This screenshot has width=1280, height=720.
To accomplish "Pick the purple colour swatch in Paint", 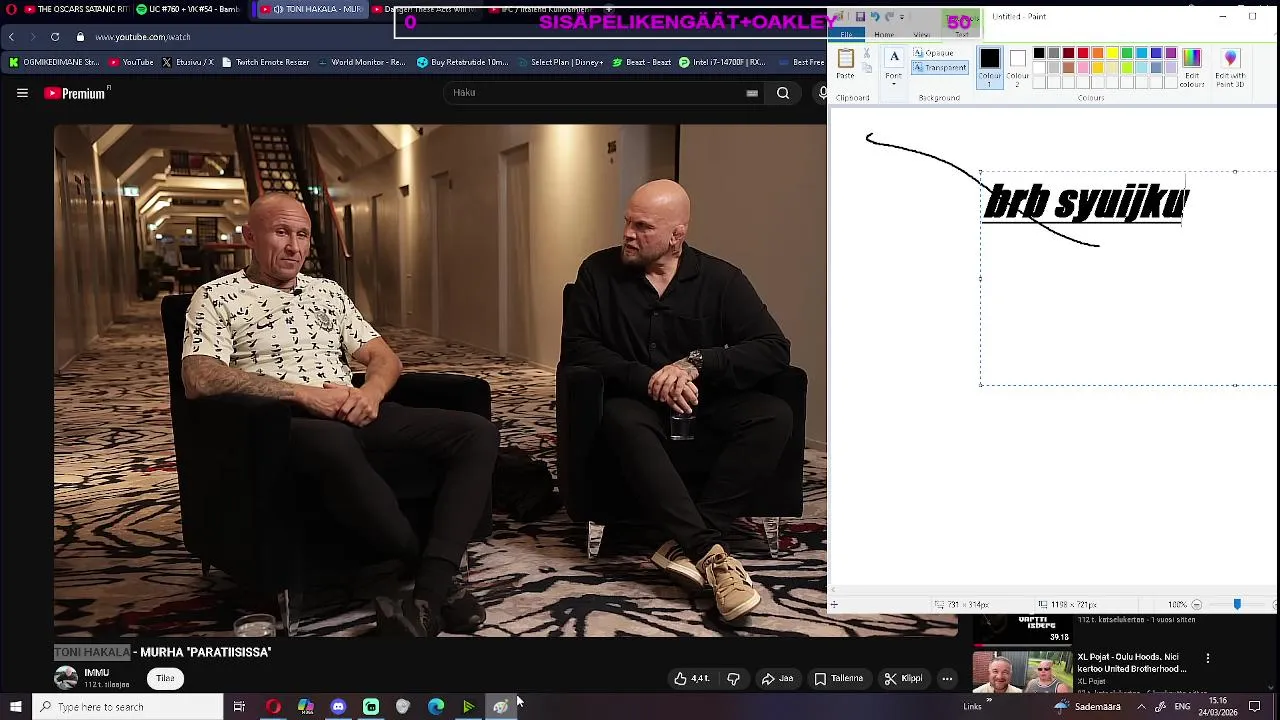I will click(x=1171, y=53).
